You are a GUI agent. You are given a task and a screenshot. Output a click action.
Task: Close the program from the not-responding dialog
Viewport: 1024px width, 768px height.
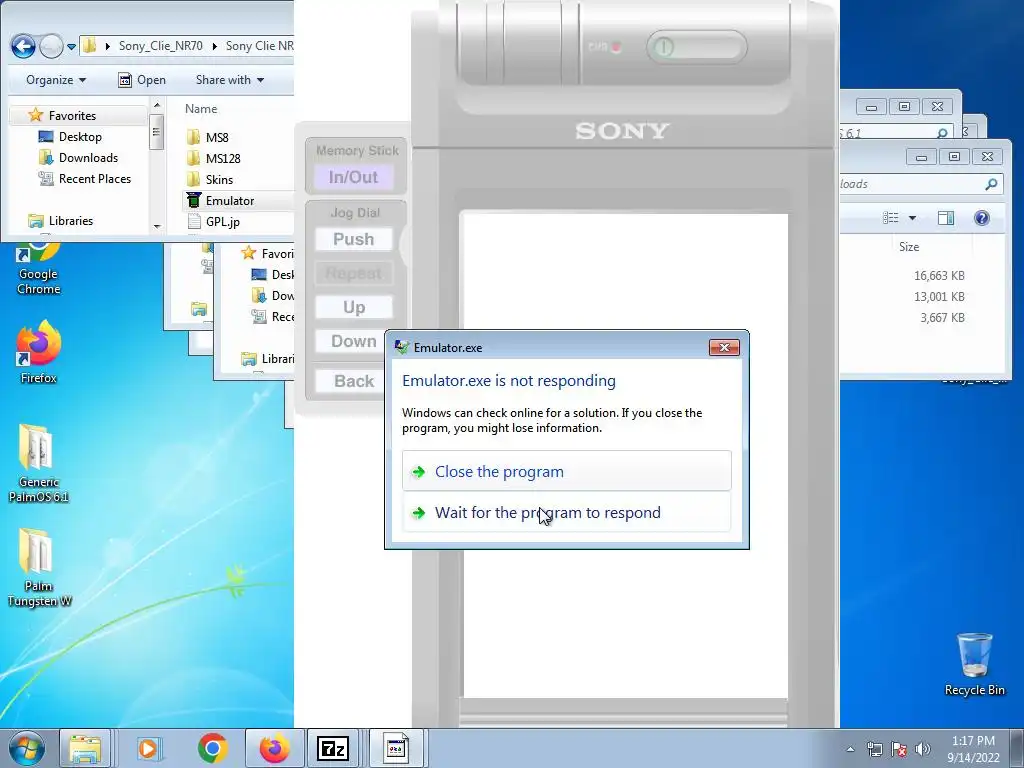pos(566,471)
